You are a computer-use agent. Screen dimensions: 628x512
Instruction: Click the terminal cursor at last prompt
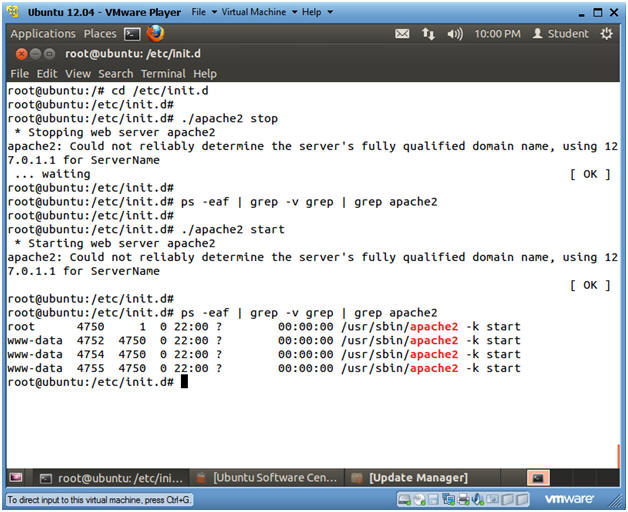(184, 382)
